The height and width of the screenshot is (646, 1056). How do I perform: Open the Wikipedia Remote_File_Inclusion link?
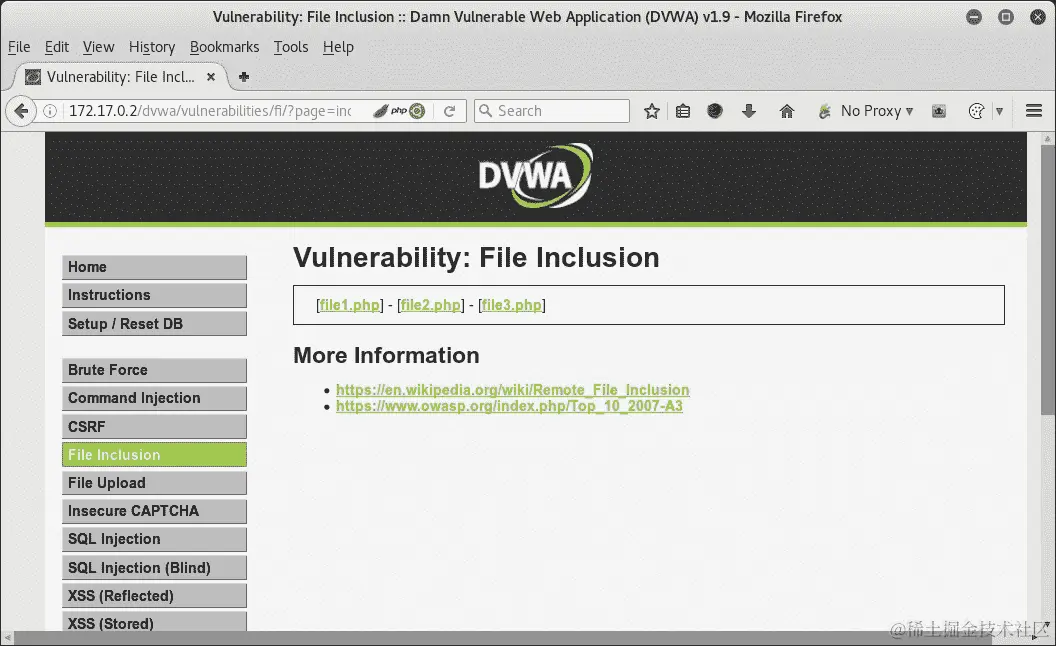(513, 390)
